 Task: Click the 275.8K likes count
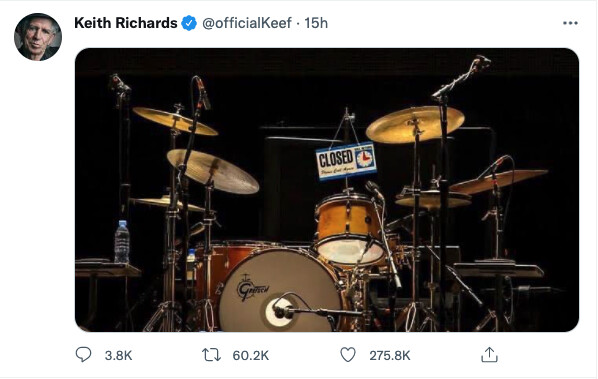click(x=389, y=355)
